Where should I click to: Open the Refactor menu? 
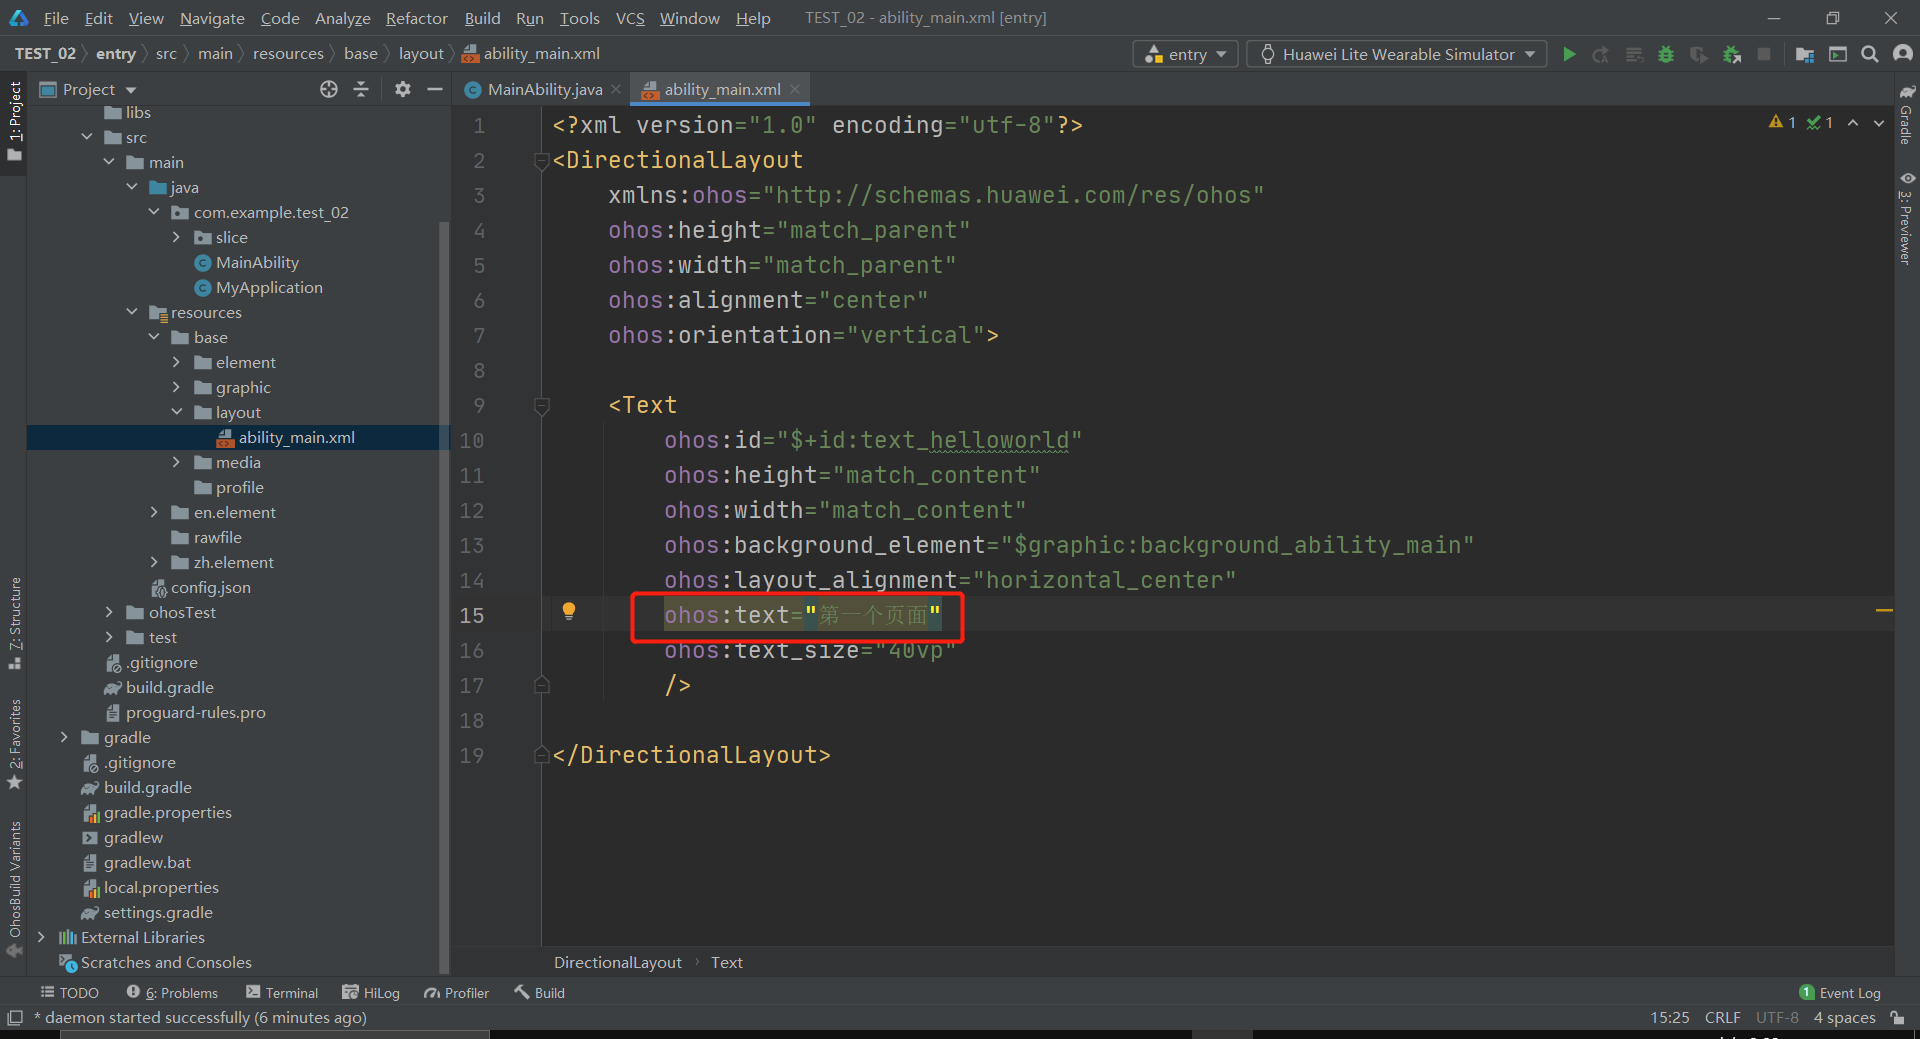coord(416,18)
